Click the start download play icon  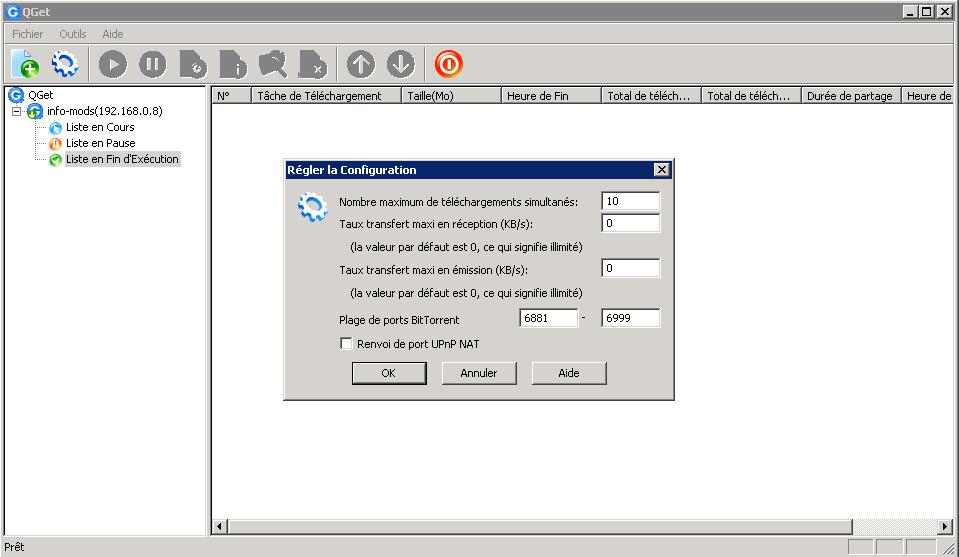click(113, 64)
